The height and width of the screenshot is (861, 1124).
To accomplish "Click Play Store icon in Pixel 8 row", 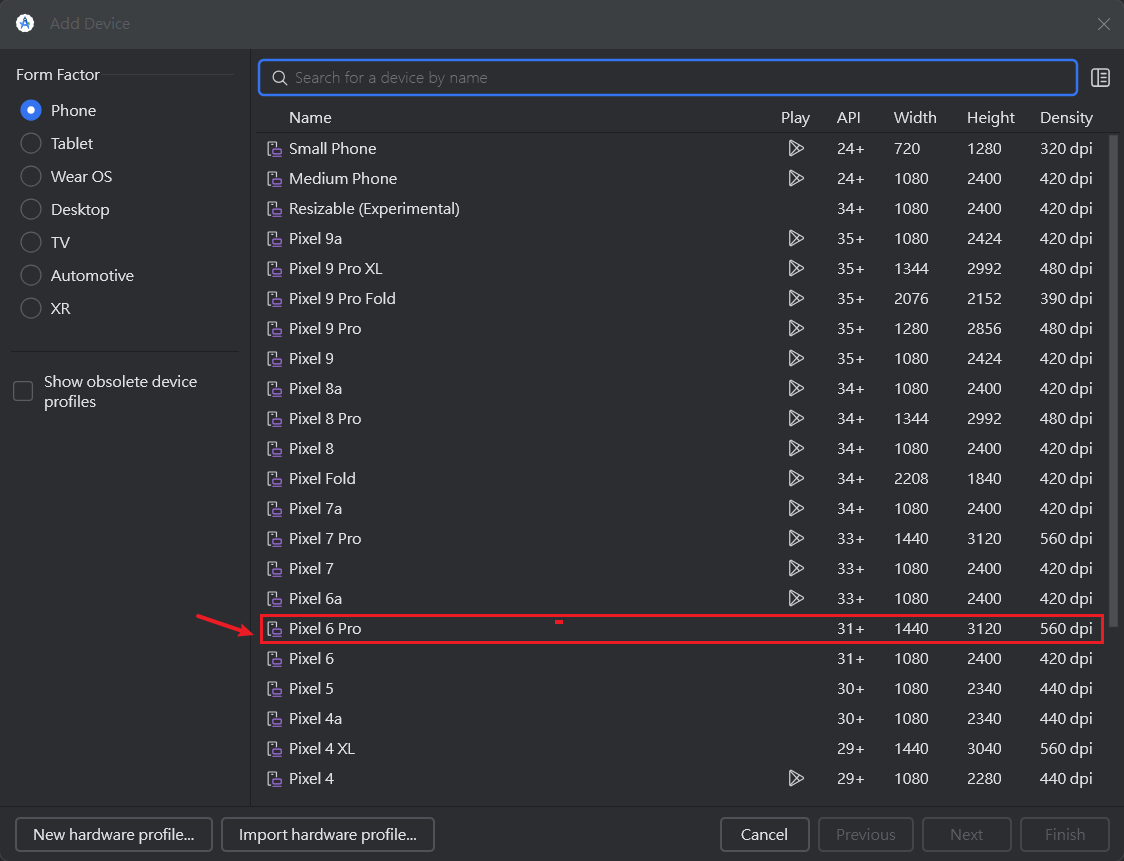I will [x=796, y=449].
